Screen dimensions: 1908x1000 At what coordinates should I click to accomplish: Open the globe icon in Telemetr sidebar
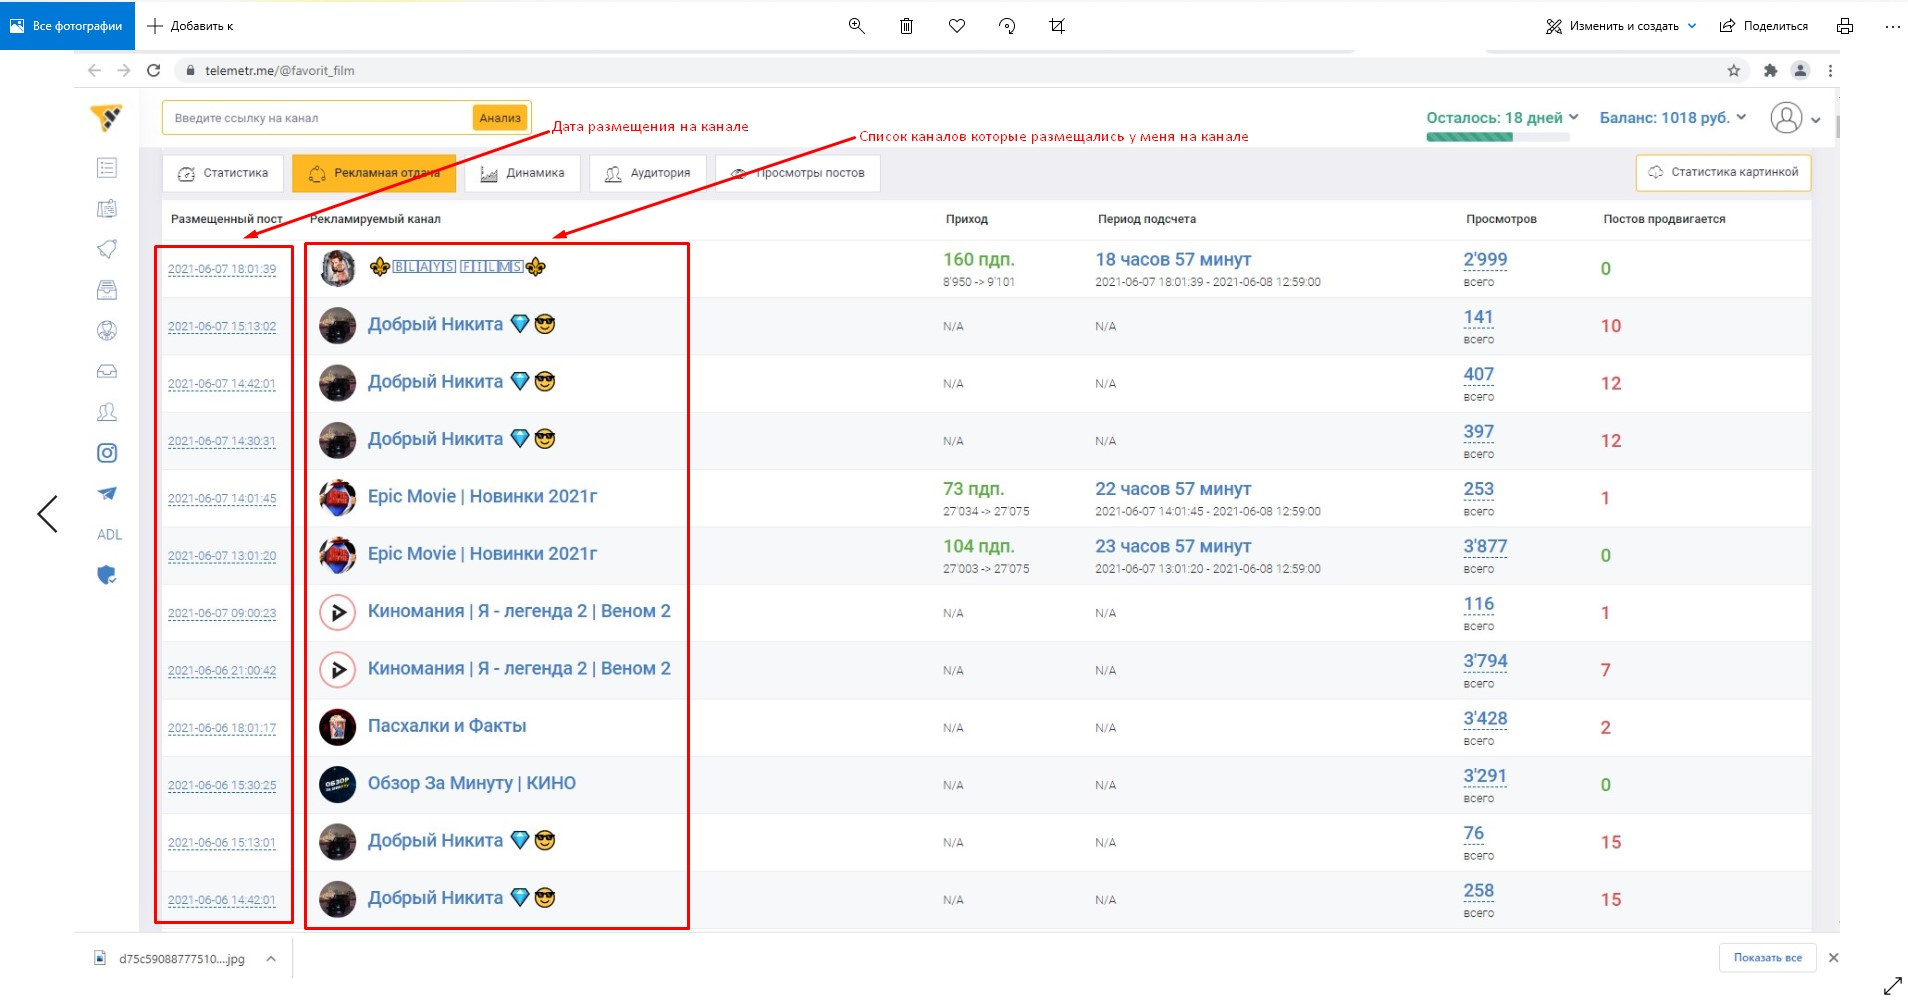pyautogui.click(x=107, y=330)
